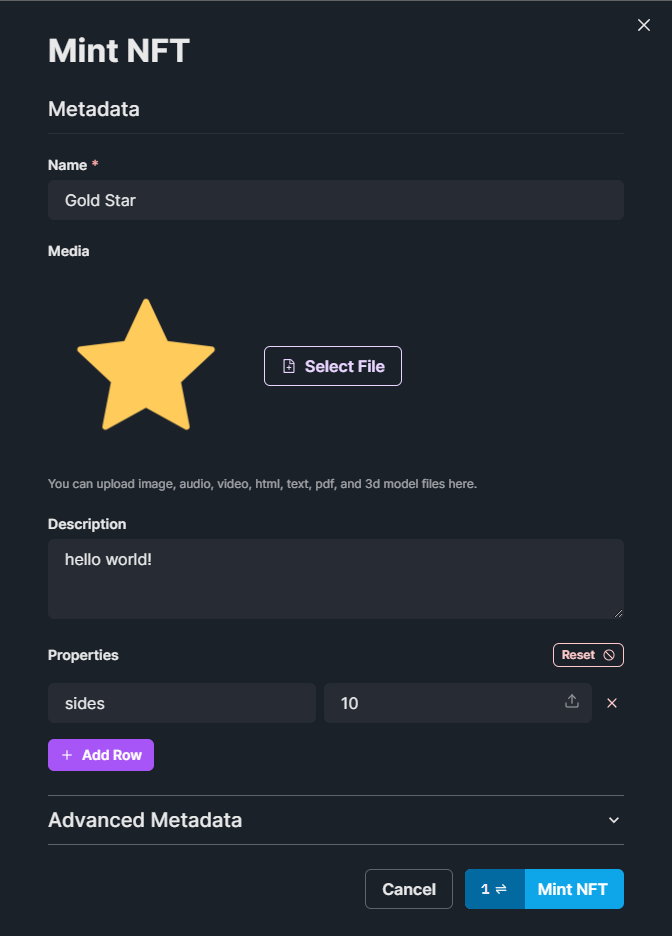Select the Name field containing Gold Star
672x936 pixels.
(335, 200)
